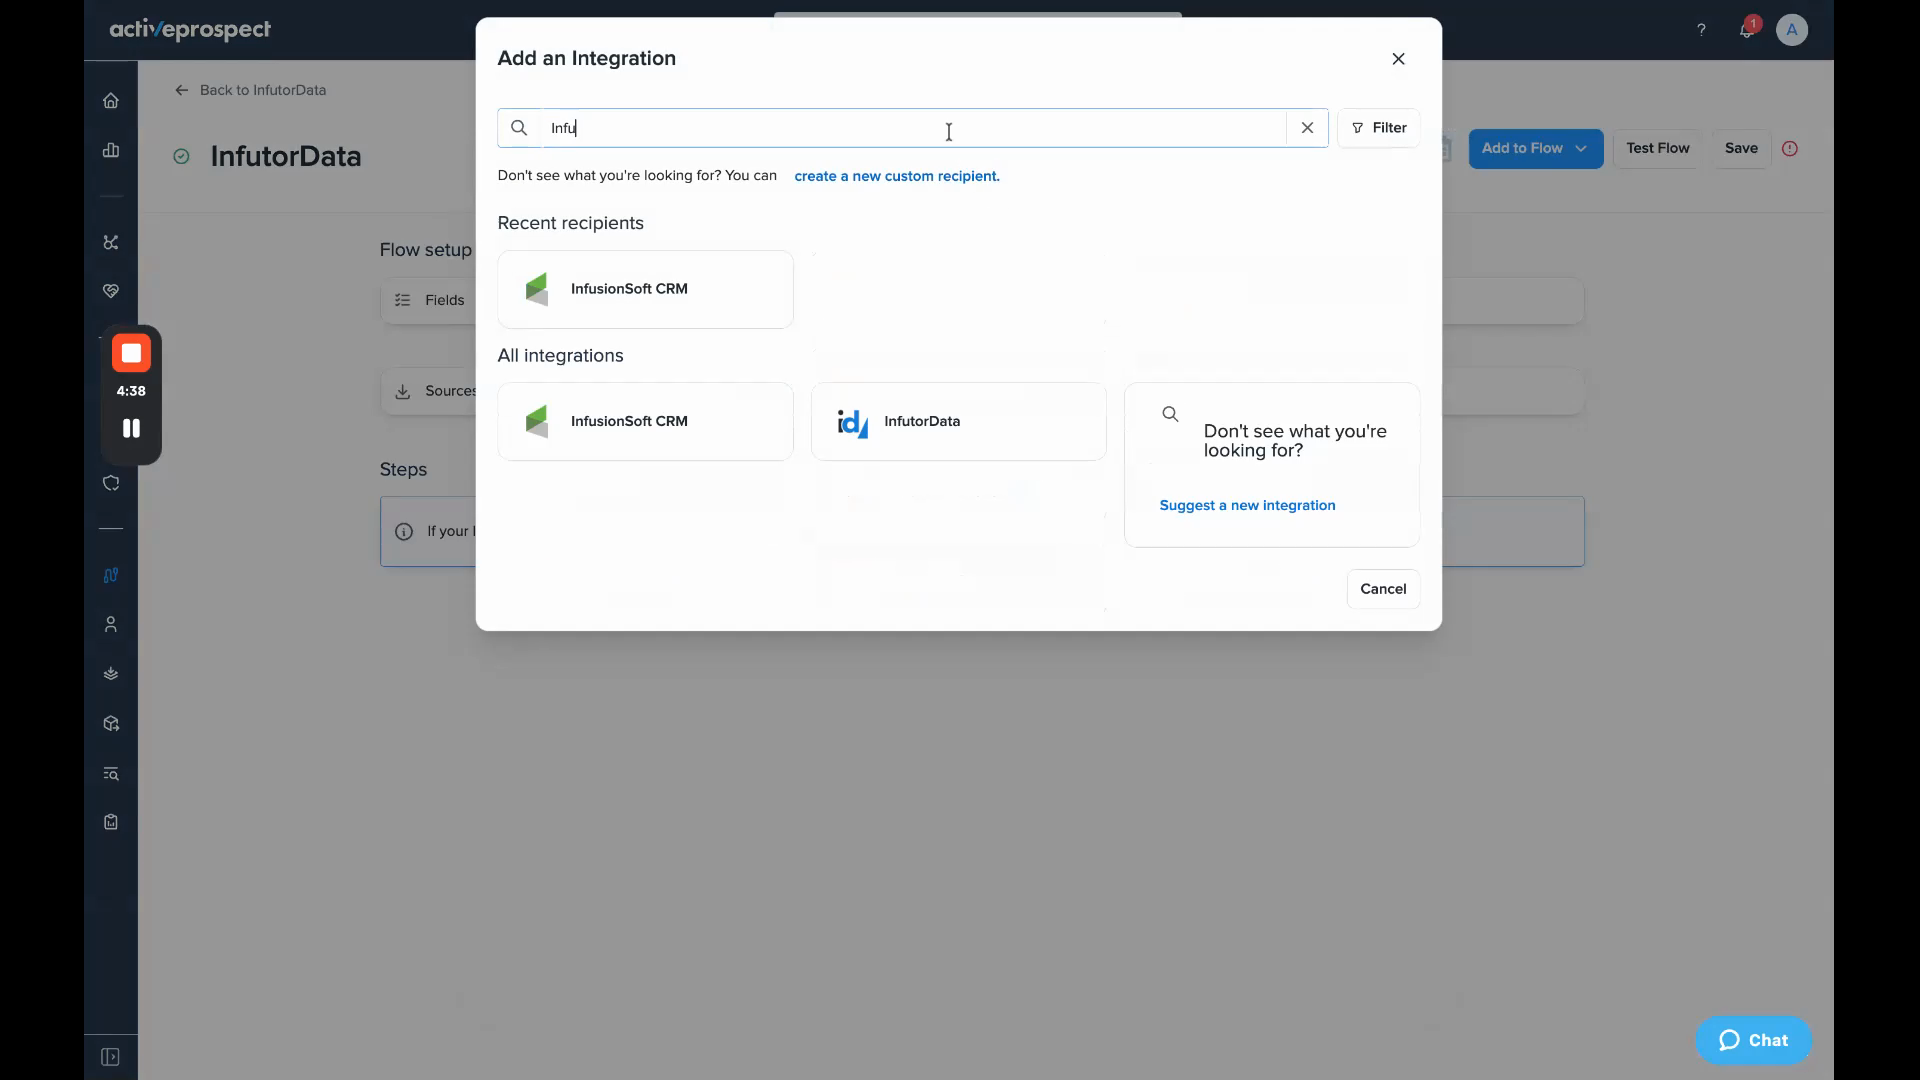Close the Add an Integration dialog
Viewport: 1920px width, 1080px height.
[1399, 59]
